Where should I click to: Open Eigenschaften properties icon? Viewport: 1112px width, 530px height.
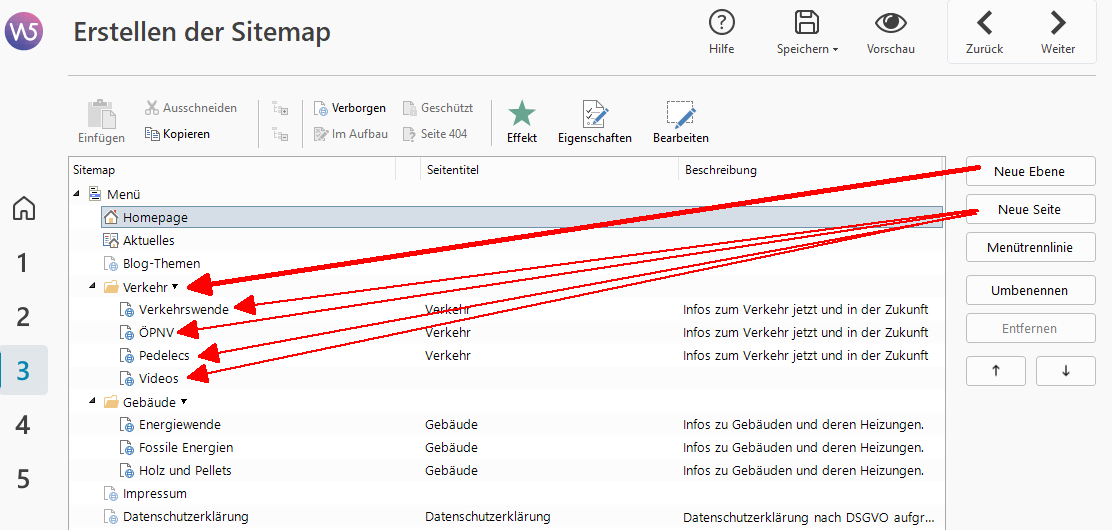(595, 115)
